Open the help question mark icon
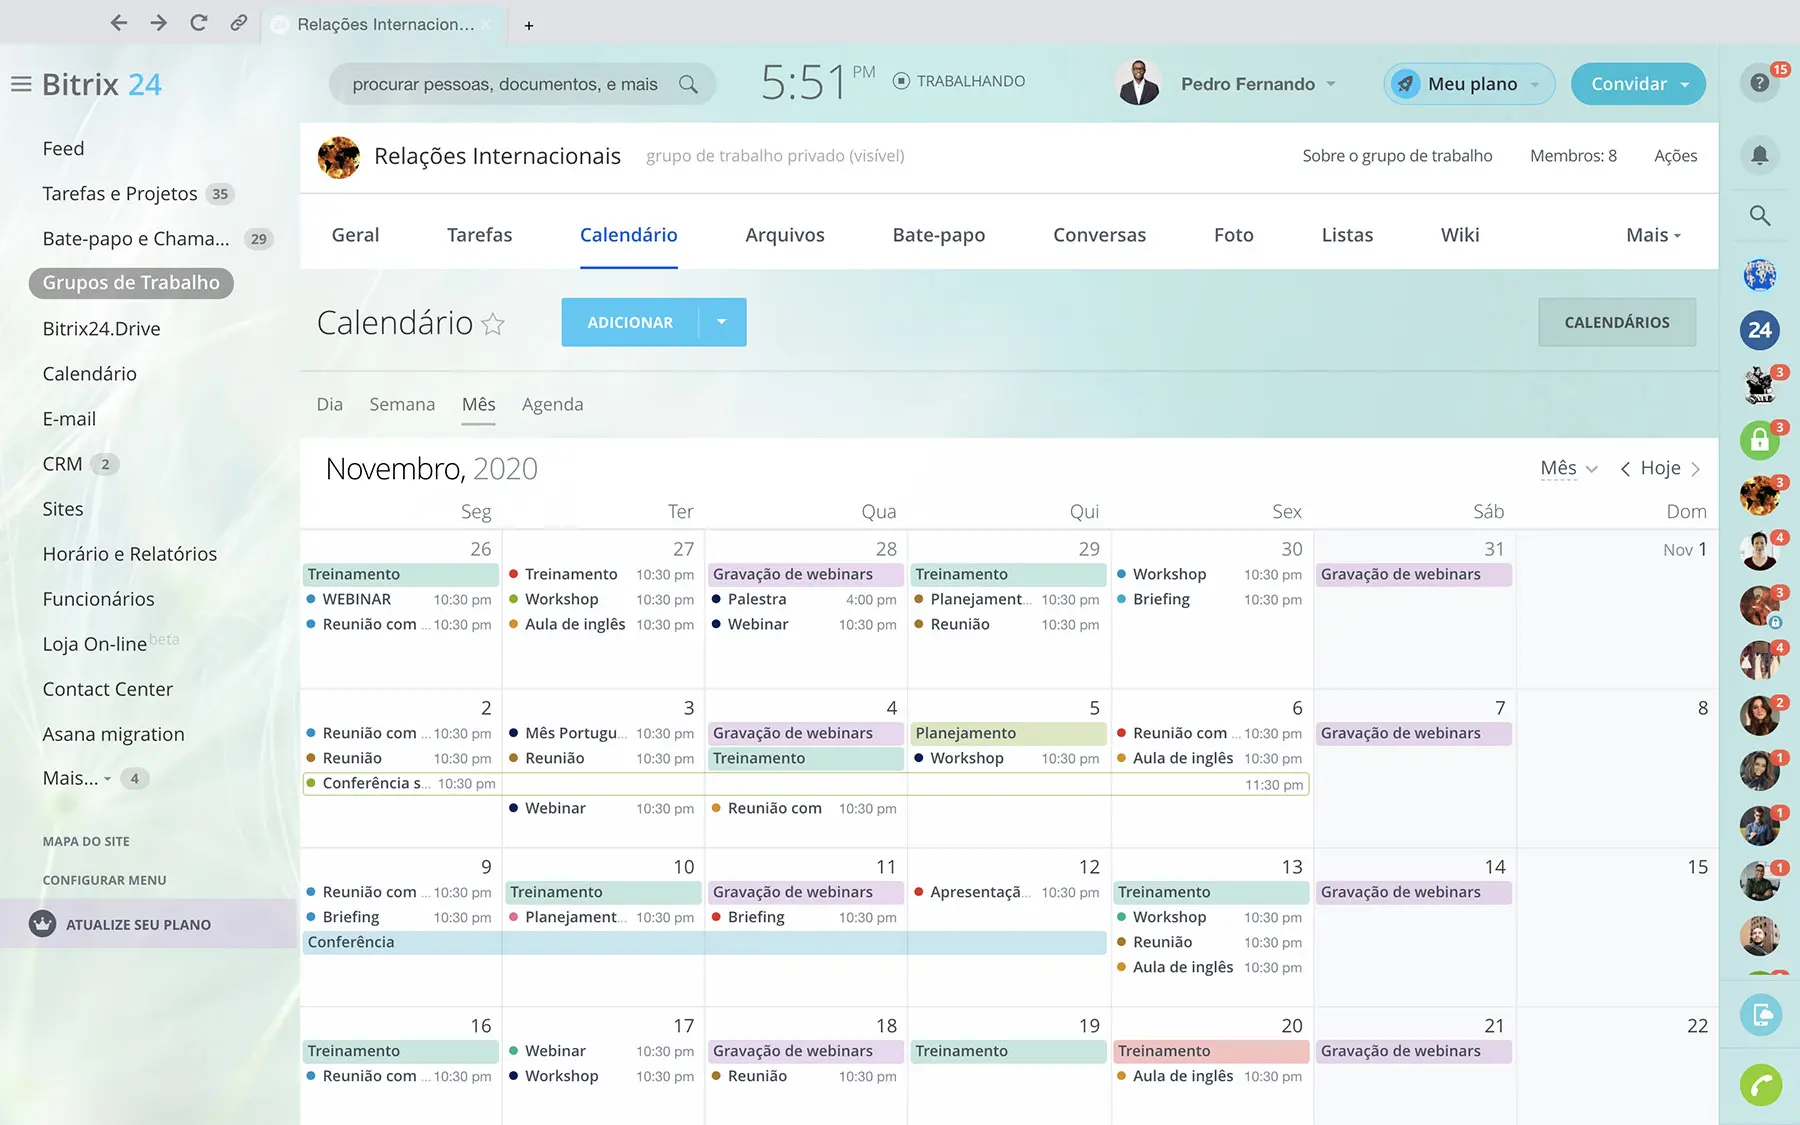Image resolution: width=1800 pixels, height=1125 pixels. click(1759, 83)
